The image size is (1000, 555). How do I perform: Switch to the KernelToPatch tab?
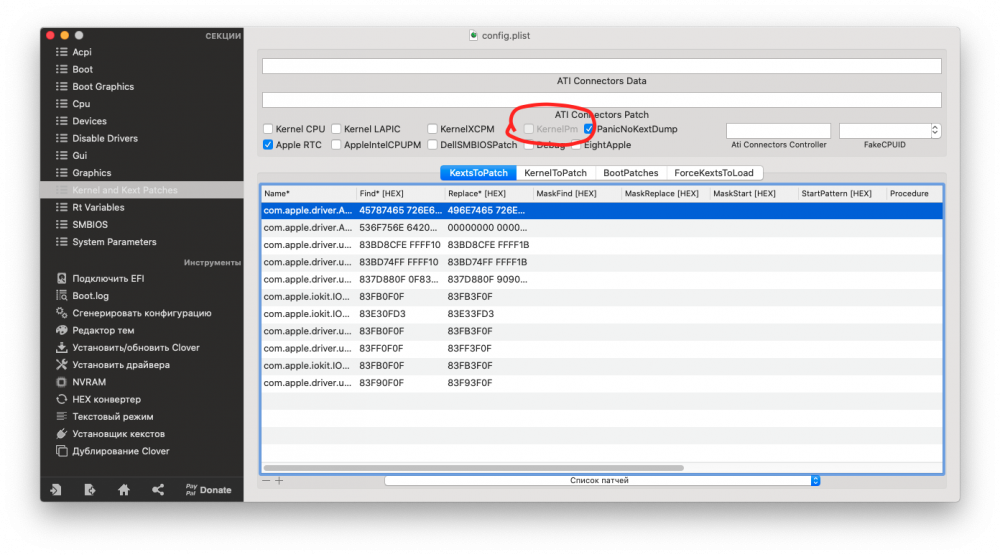coord(555,173)
